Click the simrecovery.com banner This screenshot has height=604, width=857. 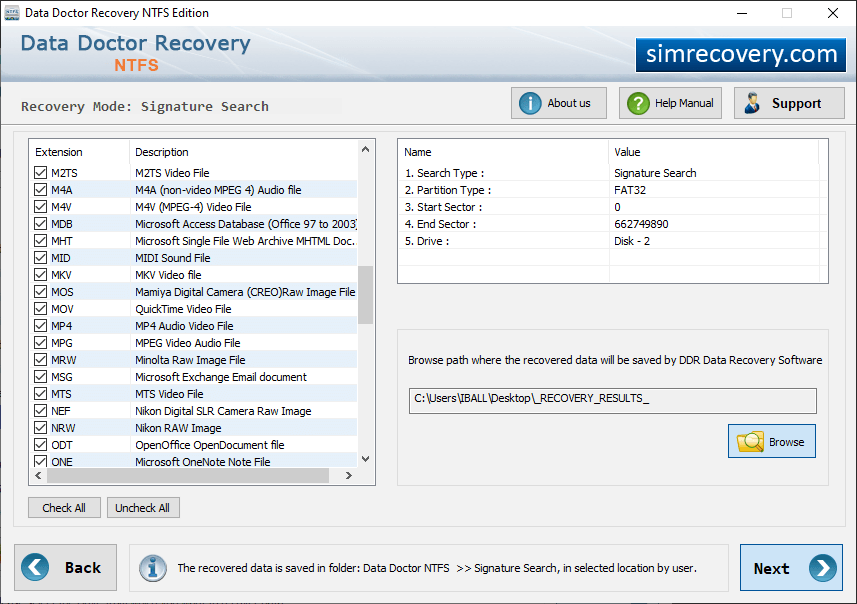[x=741, y=55]
